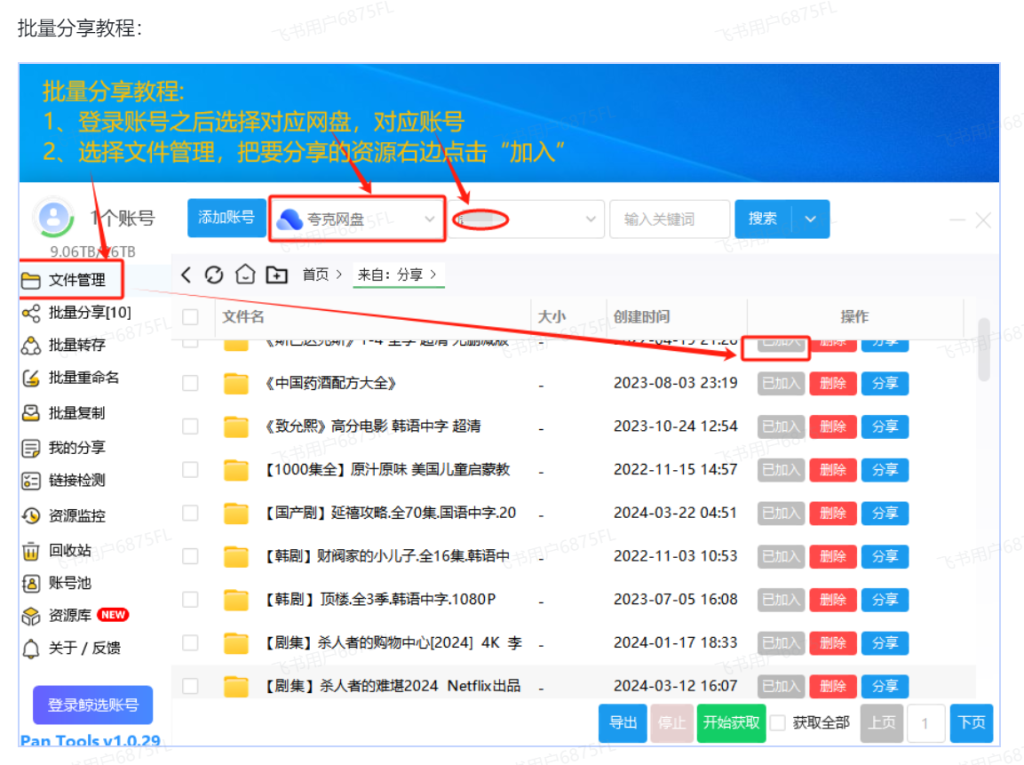Screen dimensions: 1024x765
Task: Tick the select-all checkbox in header
Action: pos(190,317)
